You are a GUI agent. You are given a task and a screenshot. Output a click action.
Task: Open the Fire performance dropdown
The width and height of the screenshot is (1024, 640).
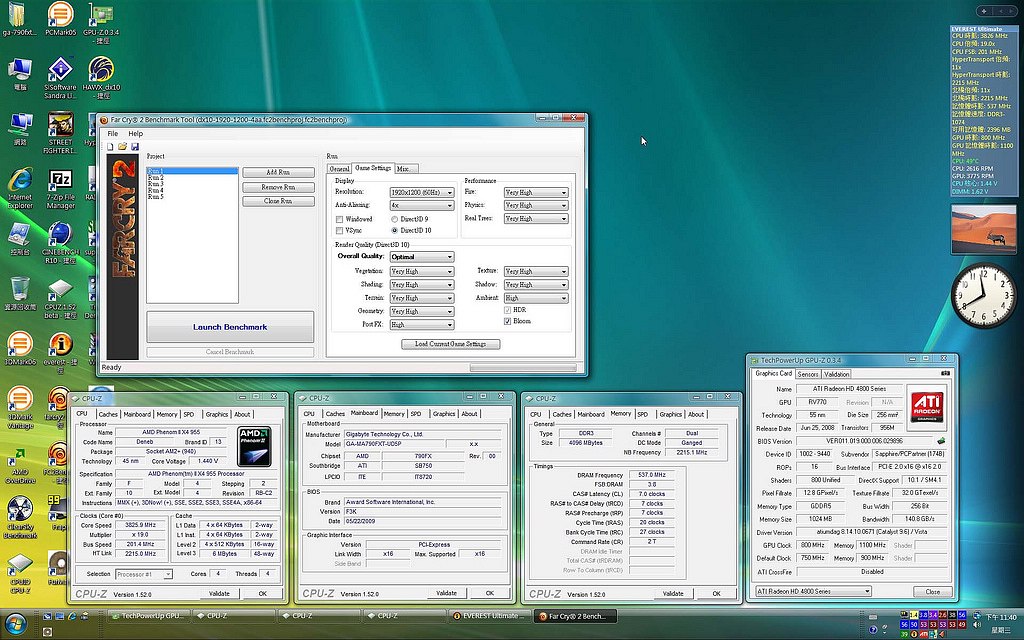536,193
